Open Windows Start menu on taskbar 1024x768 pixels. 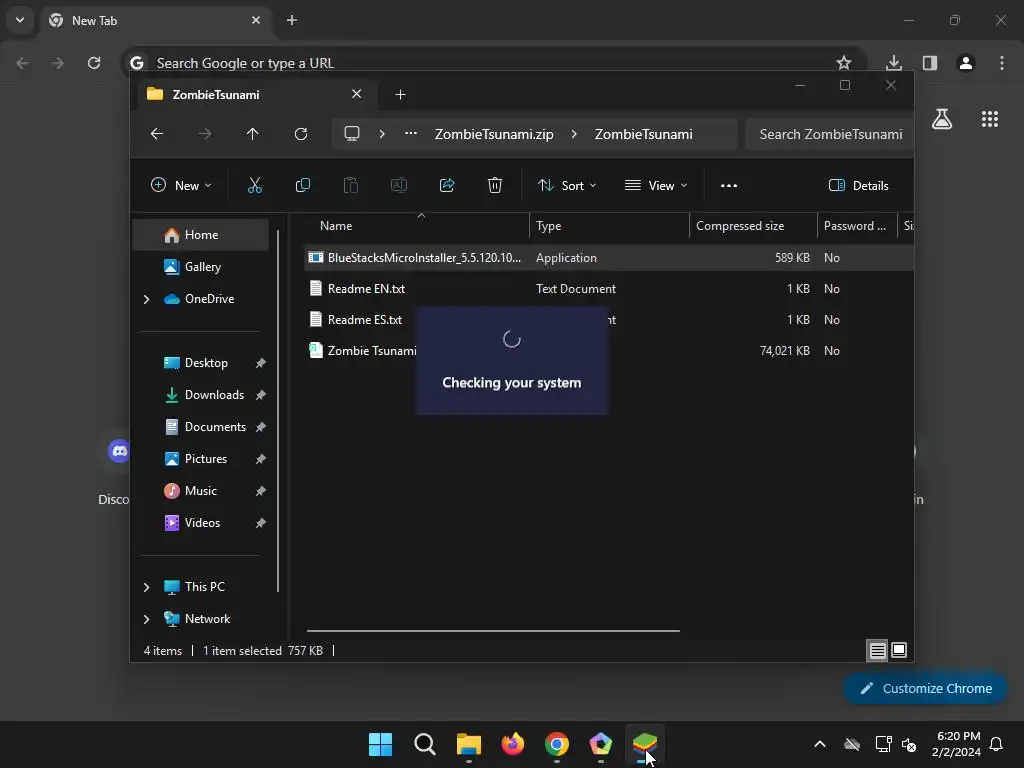[x=380, y=744]
